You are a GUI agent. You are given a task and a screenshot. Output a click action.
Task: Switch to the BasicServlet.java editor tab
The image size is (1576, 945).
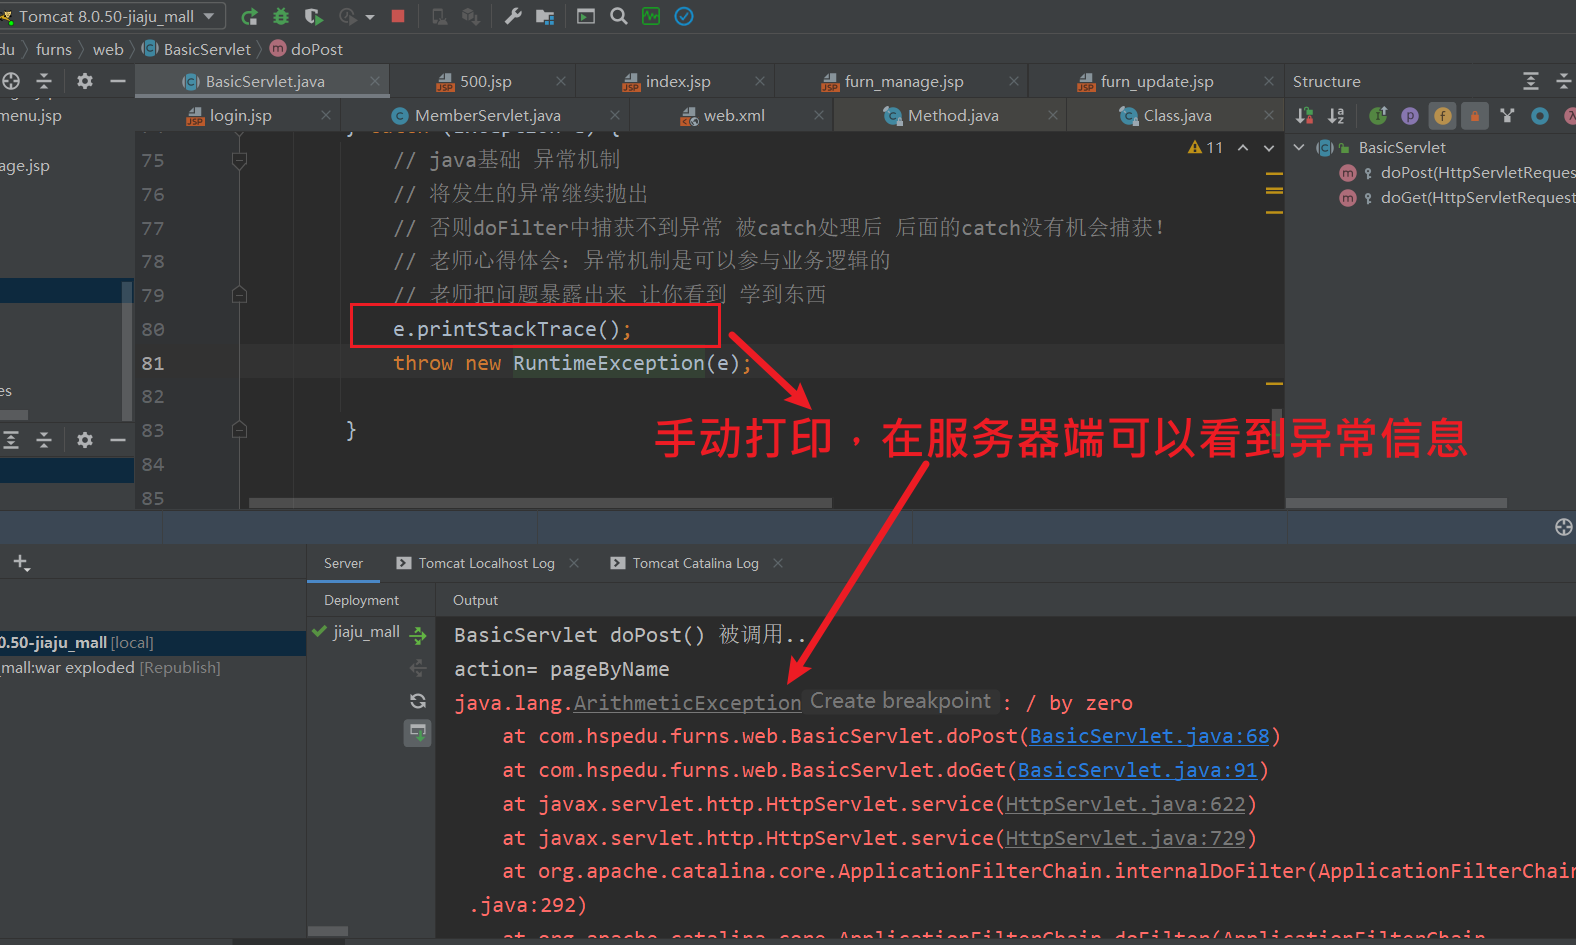[264, 81]
